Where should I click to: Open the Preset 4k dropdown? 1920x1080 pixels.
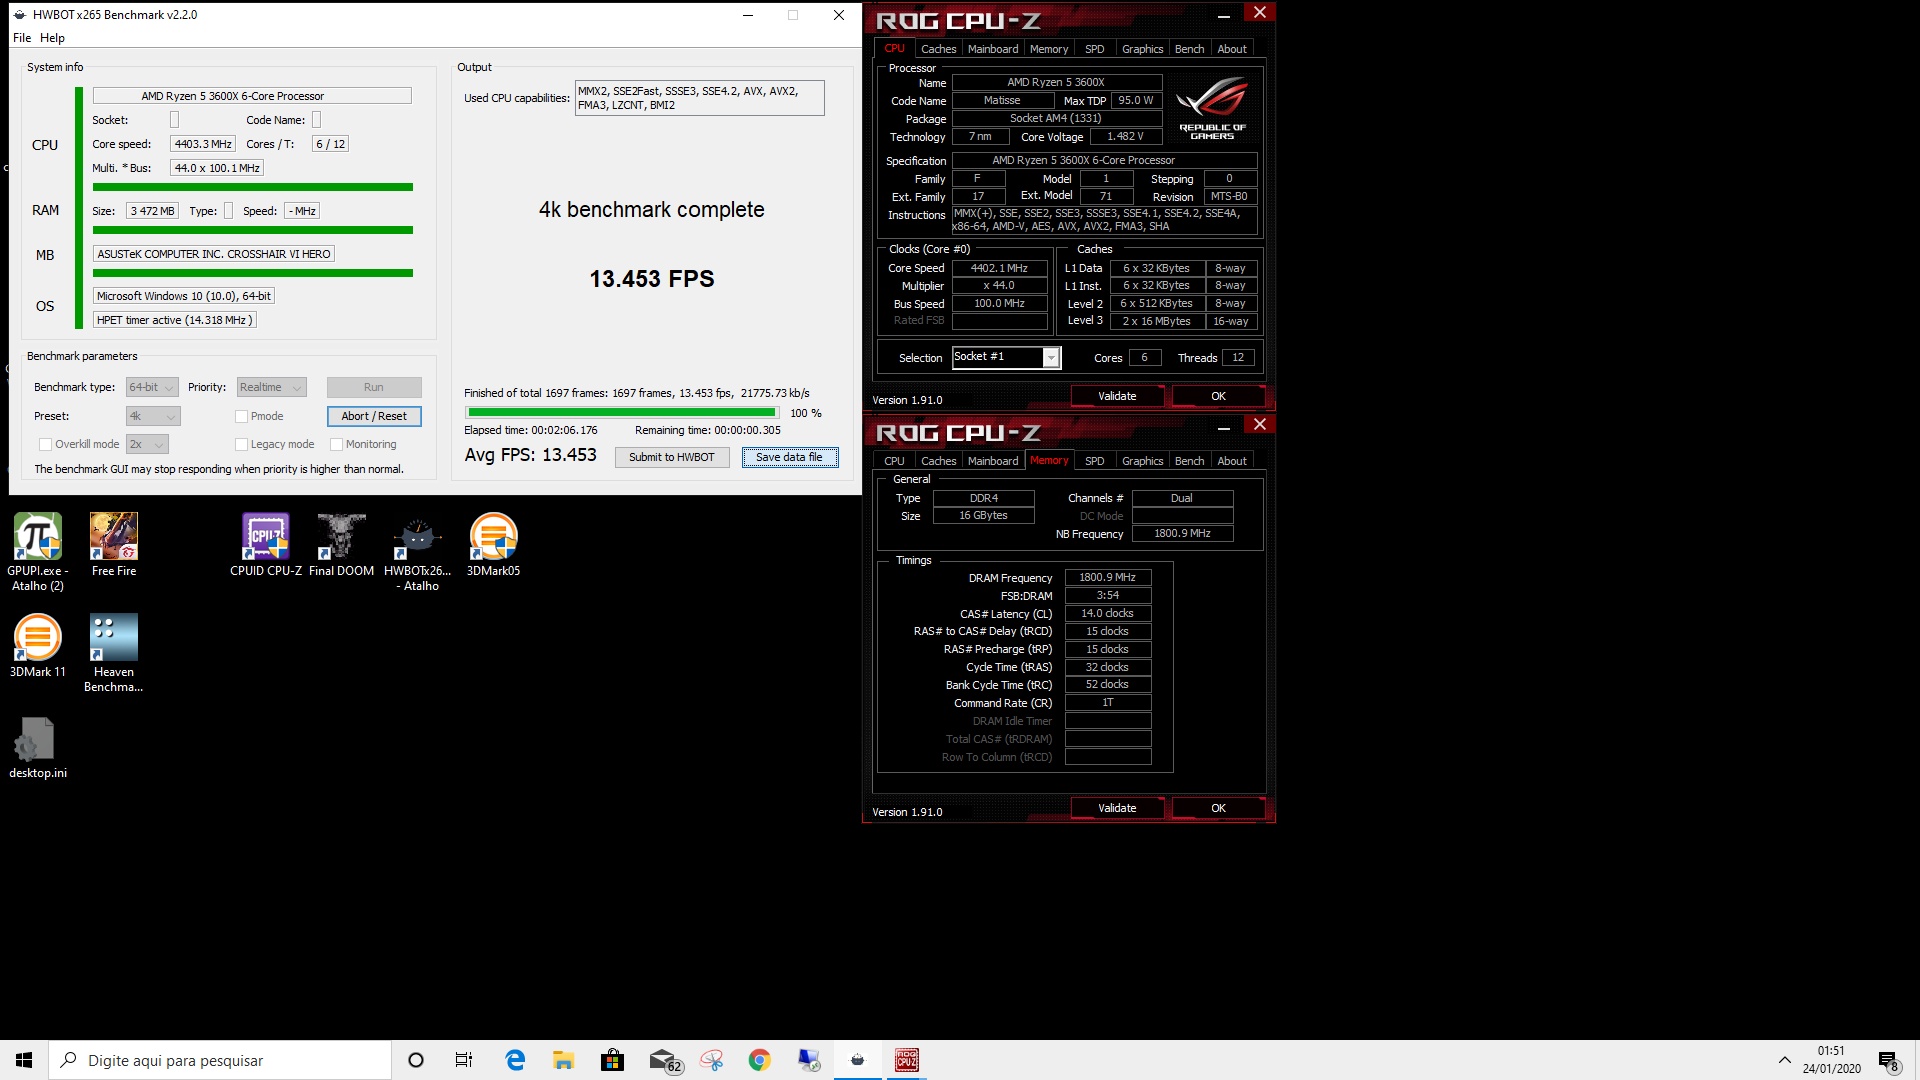pos(153,416)
